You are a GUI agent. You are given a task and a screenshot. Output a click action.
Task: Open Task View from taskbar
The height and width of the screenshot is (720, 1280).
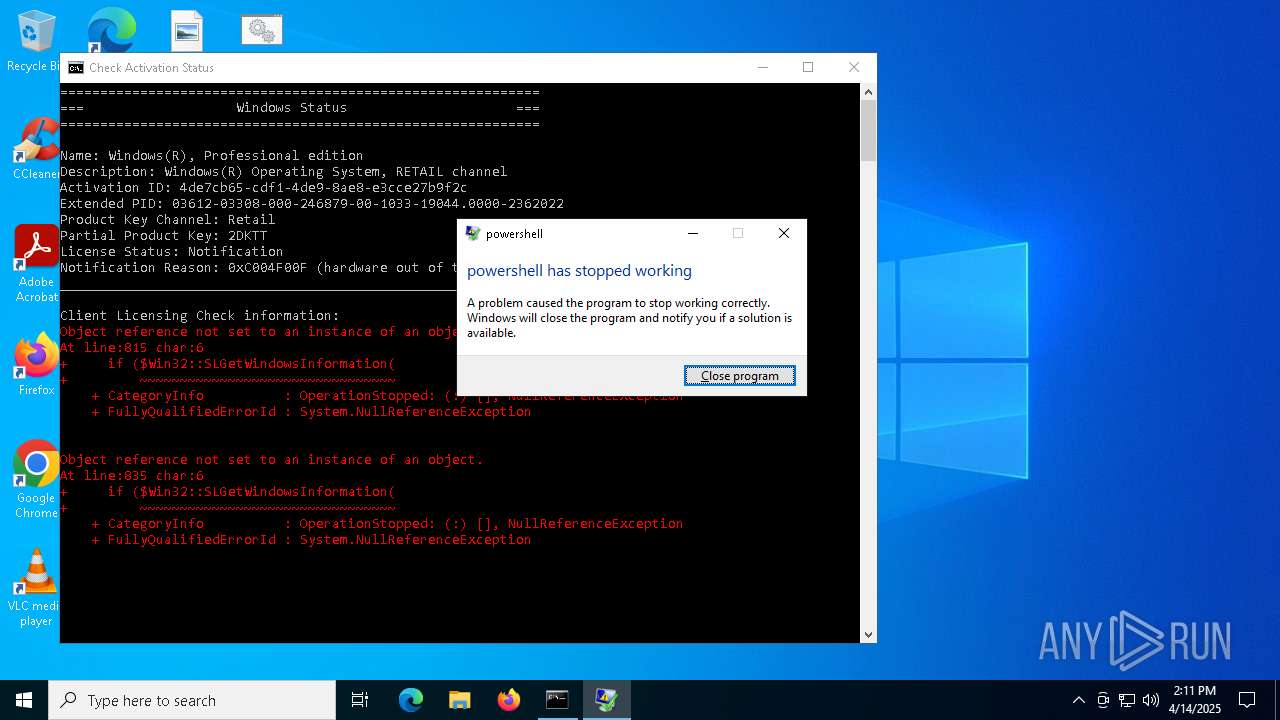click(x=360, y=700)
